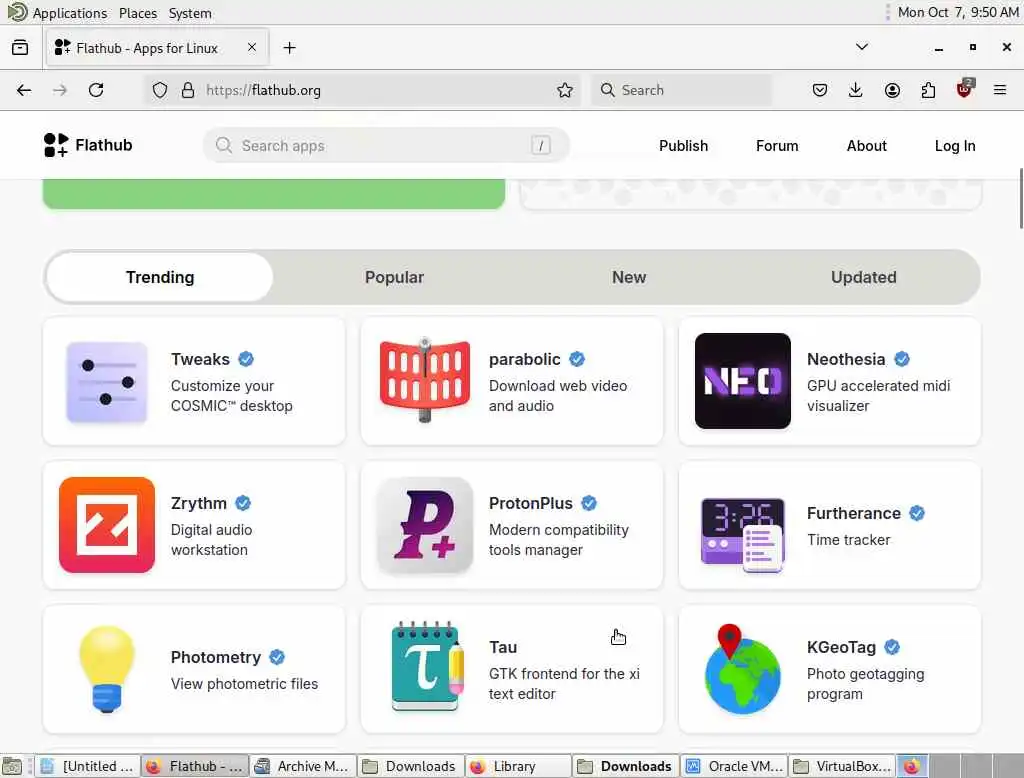Open a new tab with plus button
Viewport: 1024px width, 778px height.
pyautogui.click(x=289, y=48)
